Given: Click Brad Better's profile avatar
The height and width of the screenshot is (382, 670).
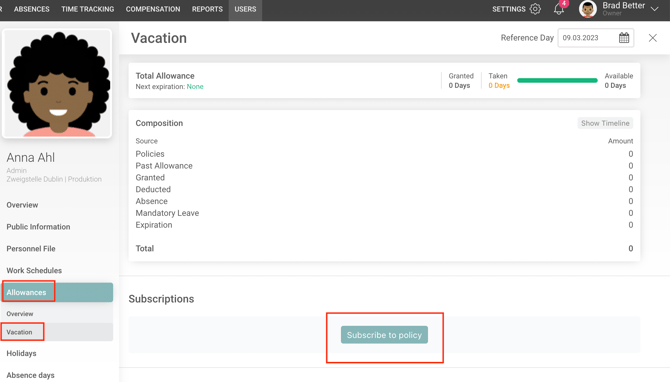Looking at the screenshot, I should [x=588, y=9].
